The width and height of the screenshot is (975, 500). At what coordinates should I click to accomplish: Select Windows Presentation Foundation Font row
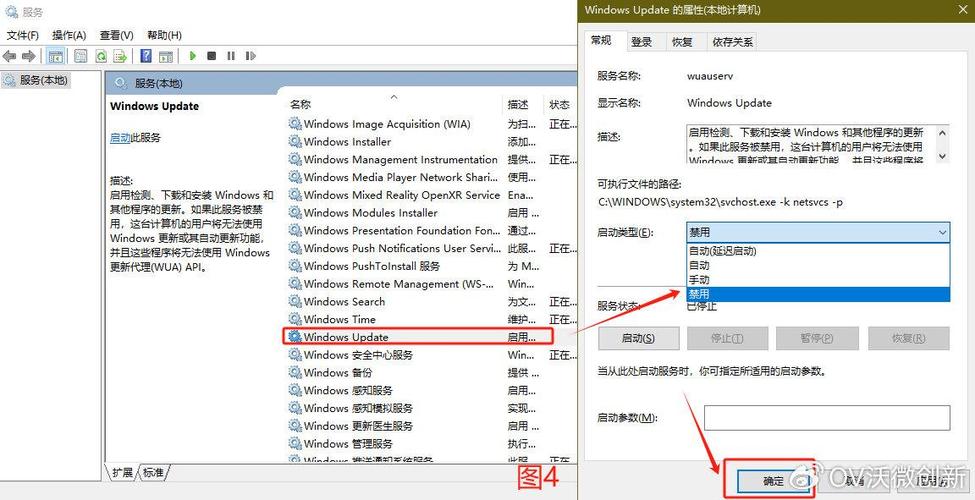pos(432,231)
